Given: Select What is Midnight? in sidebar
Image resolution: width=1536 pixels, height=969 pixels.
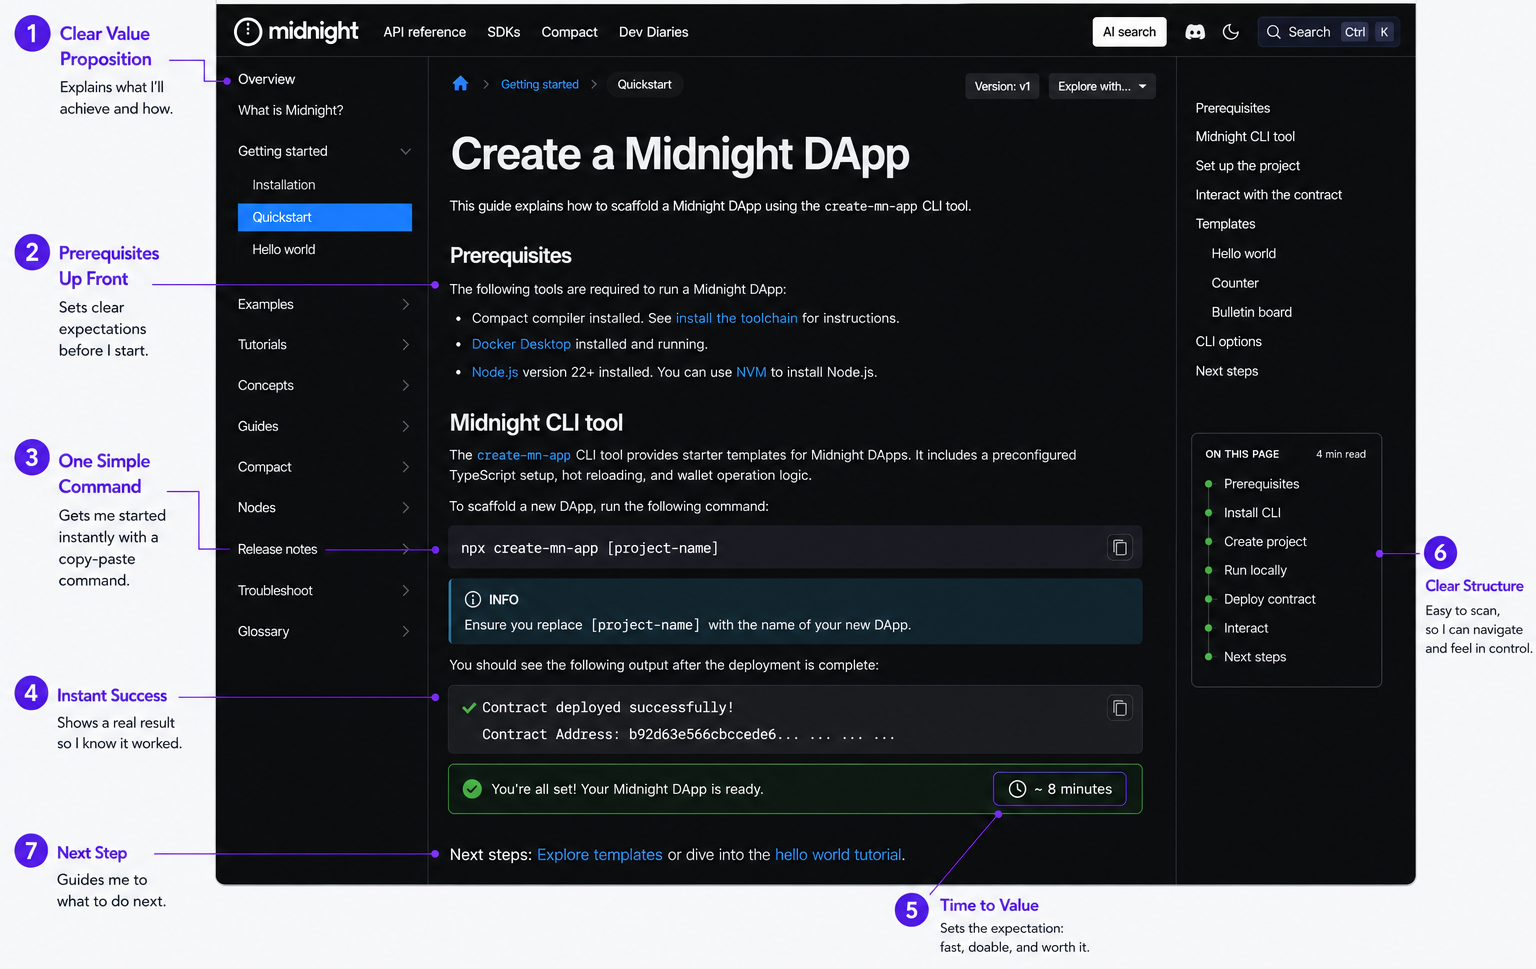Looking at the screenshot, I should click(x=290, y=110).
